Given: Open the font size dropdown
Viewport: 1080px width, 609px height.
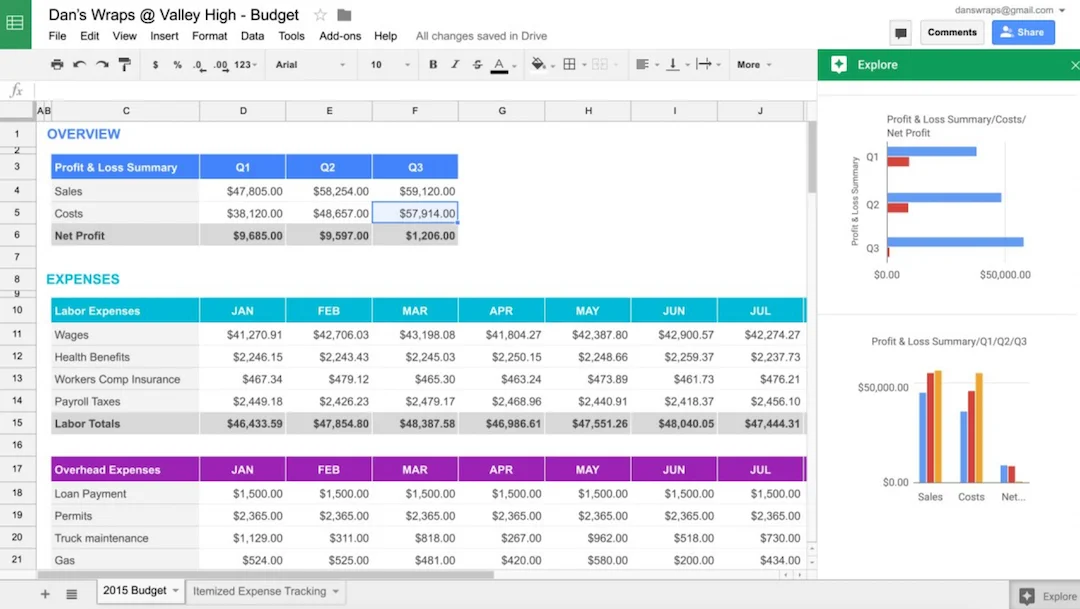Looking at the screenshot, I should click(x=388, y=65).
